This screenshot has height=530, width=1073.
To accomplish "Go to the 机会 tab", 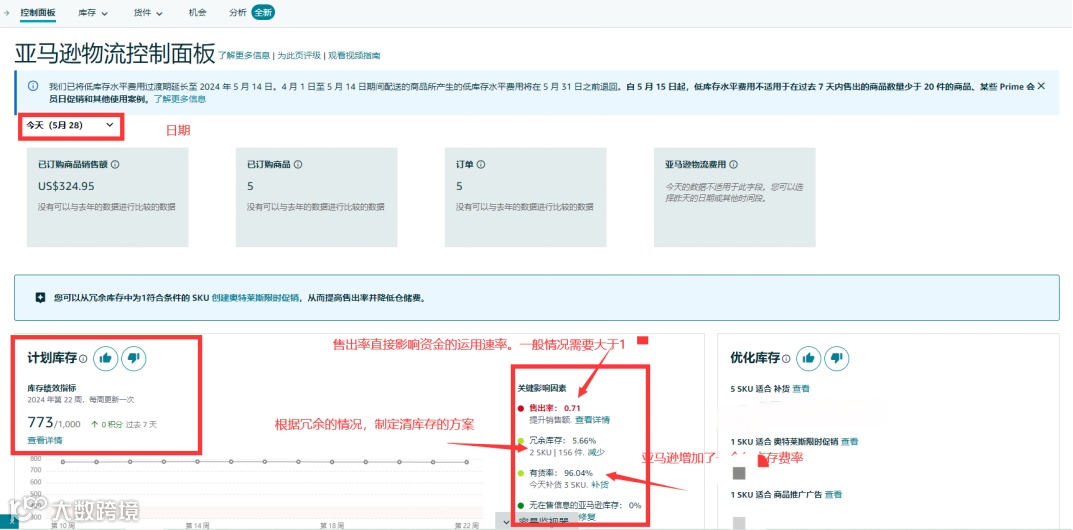I will (x=196, y=12).
